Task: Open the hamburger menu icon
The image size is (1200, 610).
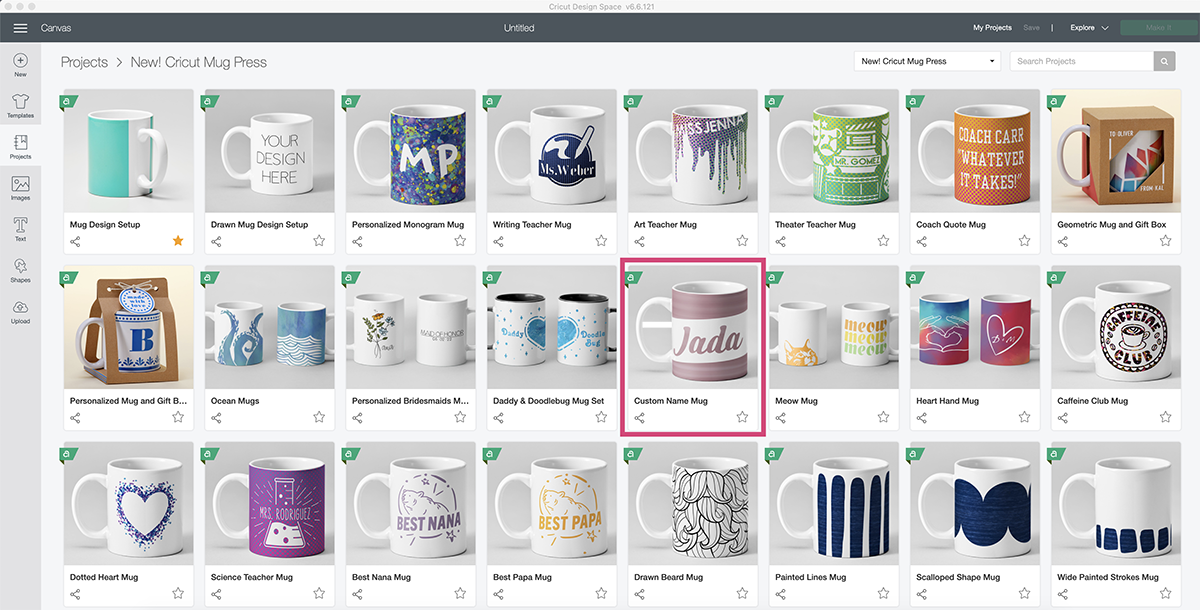Action: (20, 28)
